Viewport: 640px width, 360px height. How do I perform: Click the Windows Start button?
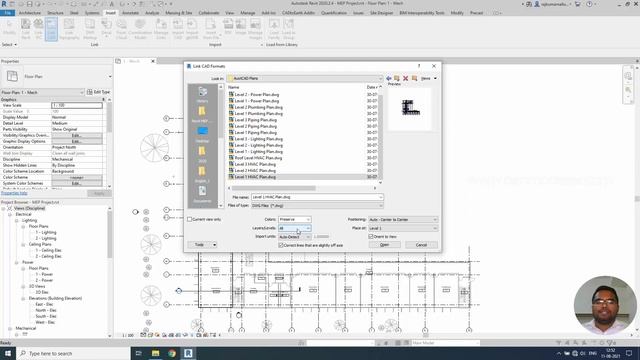point(8,353)
